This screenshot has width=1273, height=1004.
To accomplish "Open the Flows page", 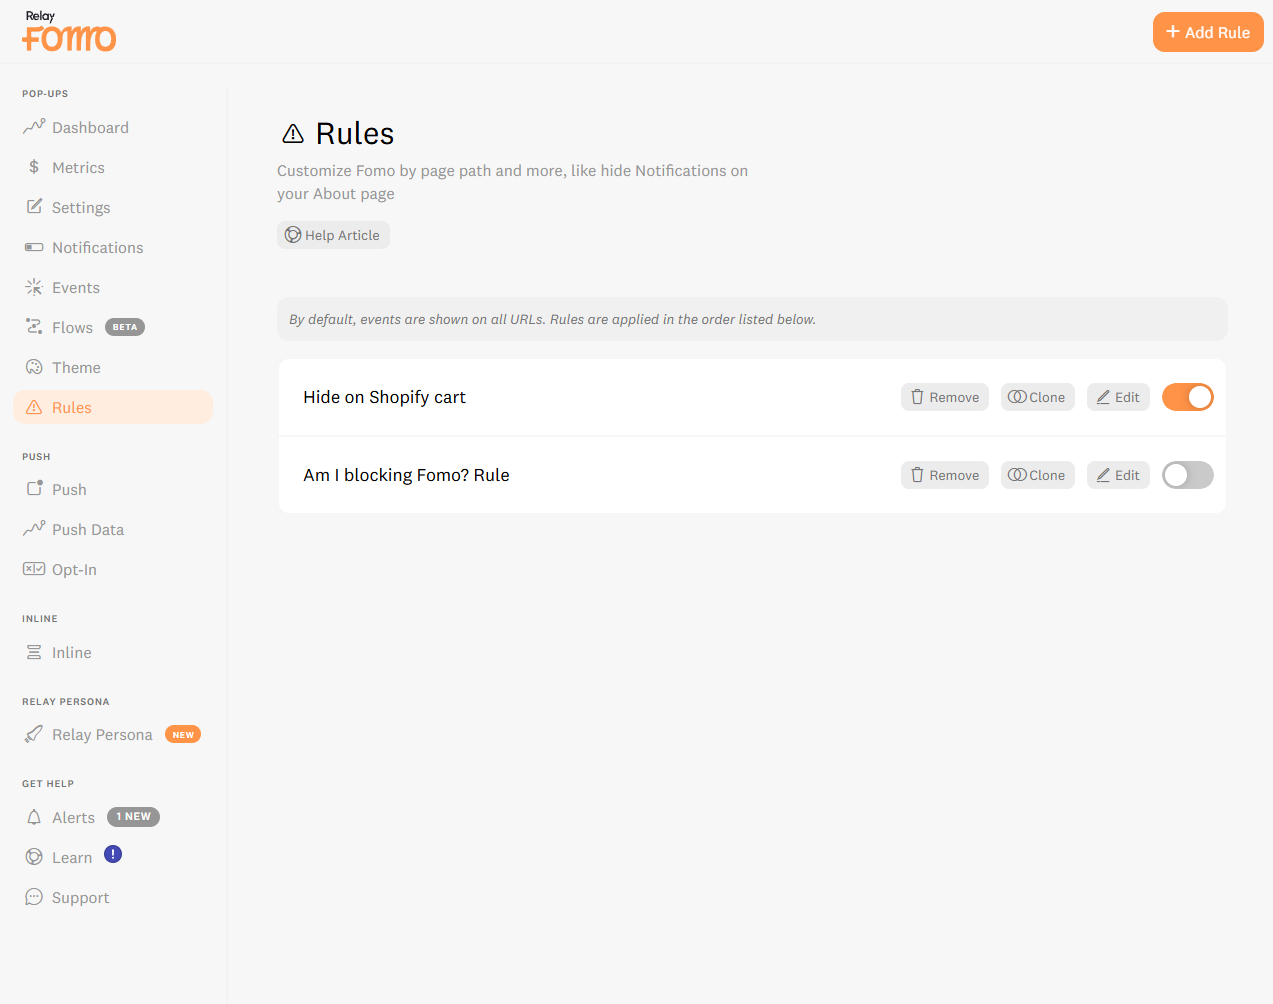I will [113, 327].
